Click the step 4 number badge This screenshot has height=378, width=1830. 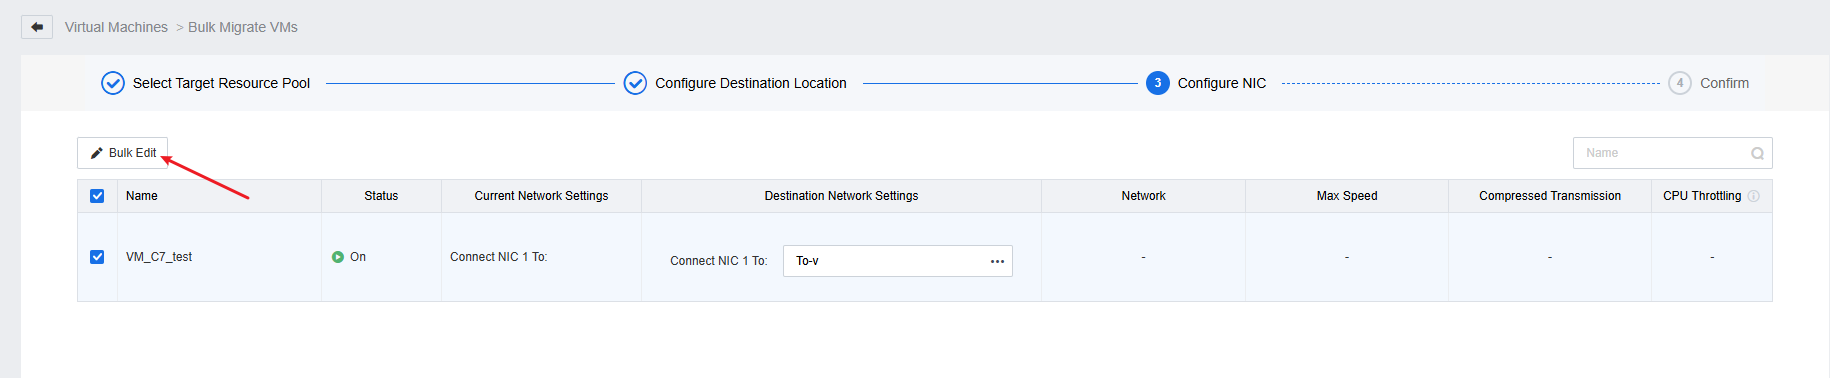pos(1680,83)
